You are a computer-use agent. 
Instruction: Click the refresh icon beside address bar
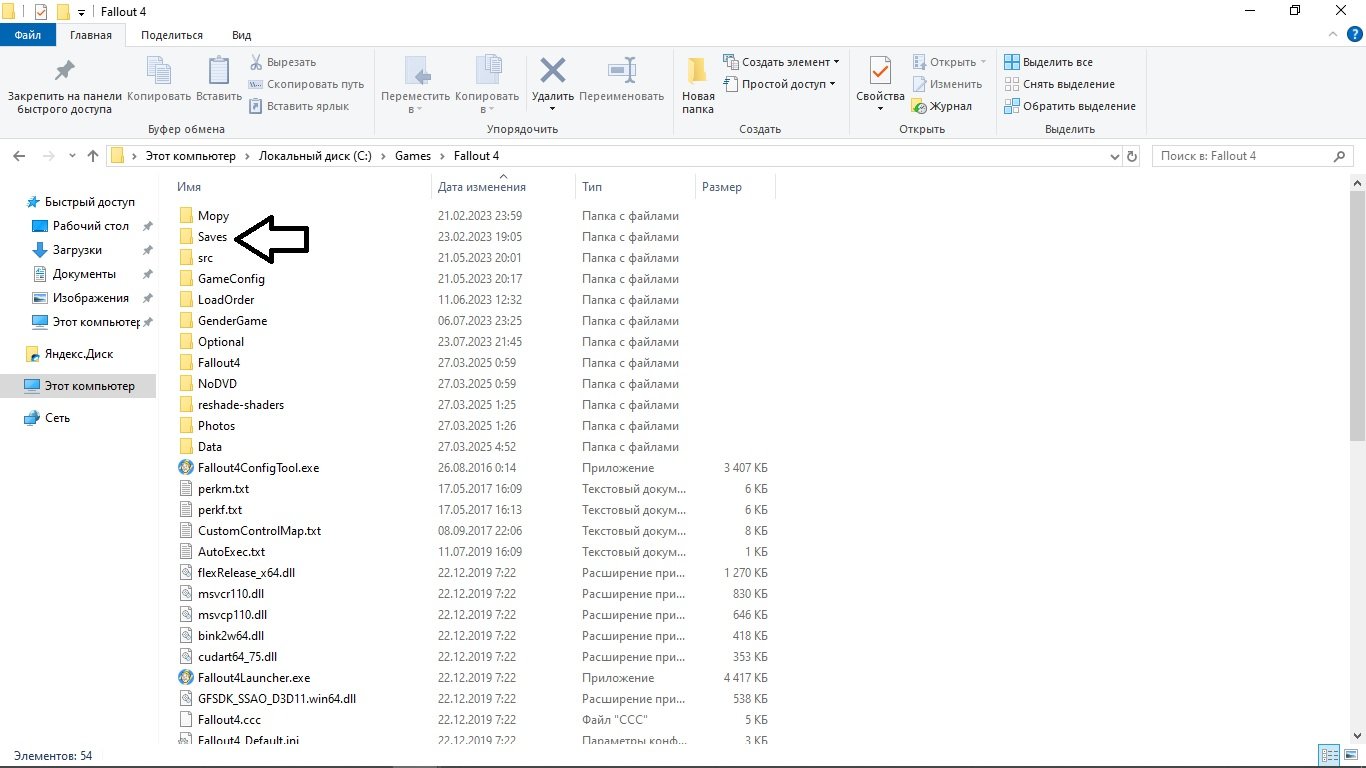tap(1132, 156)
